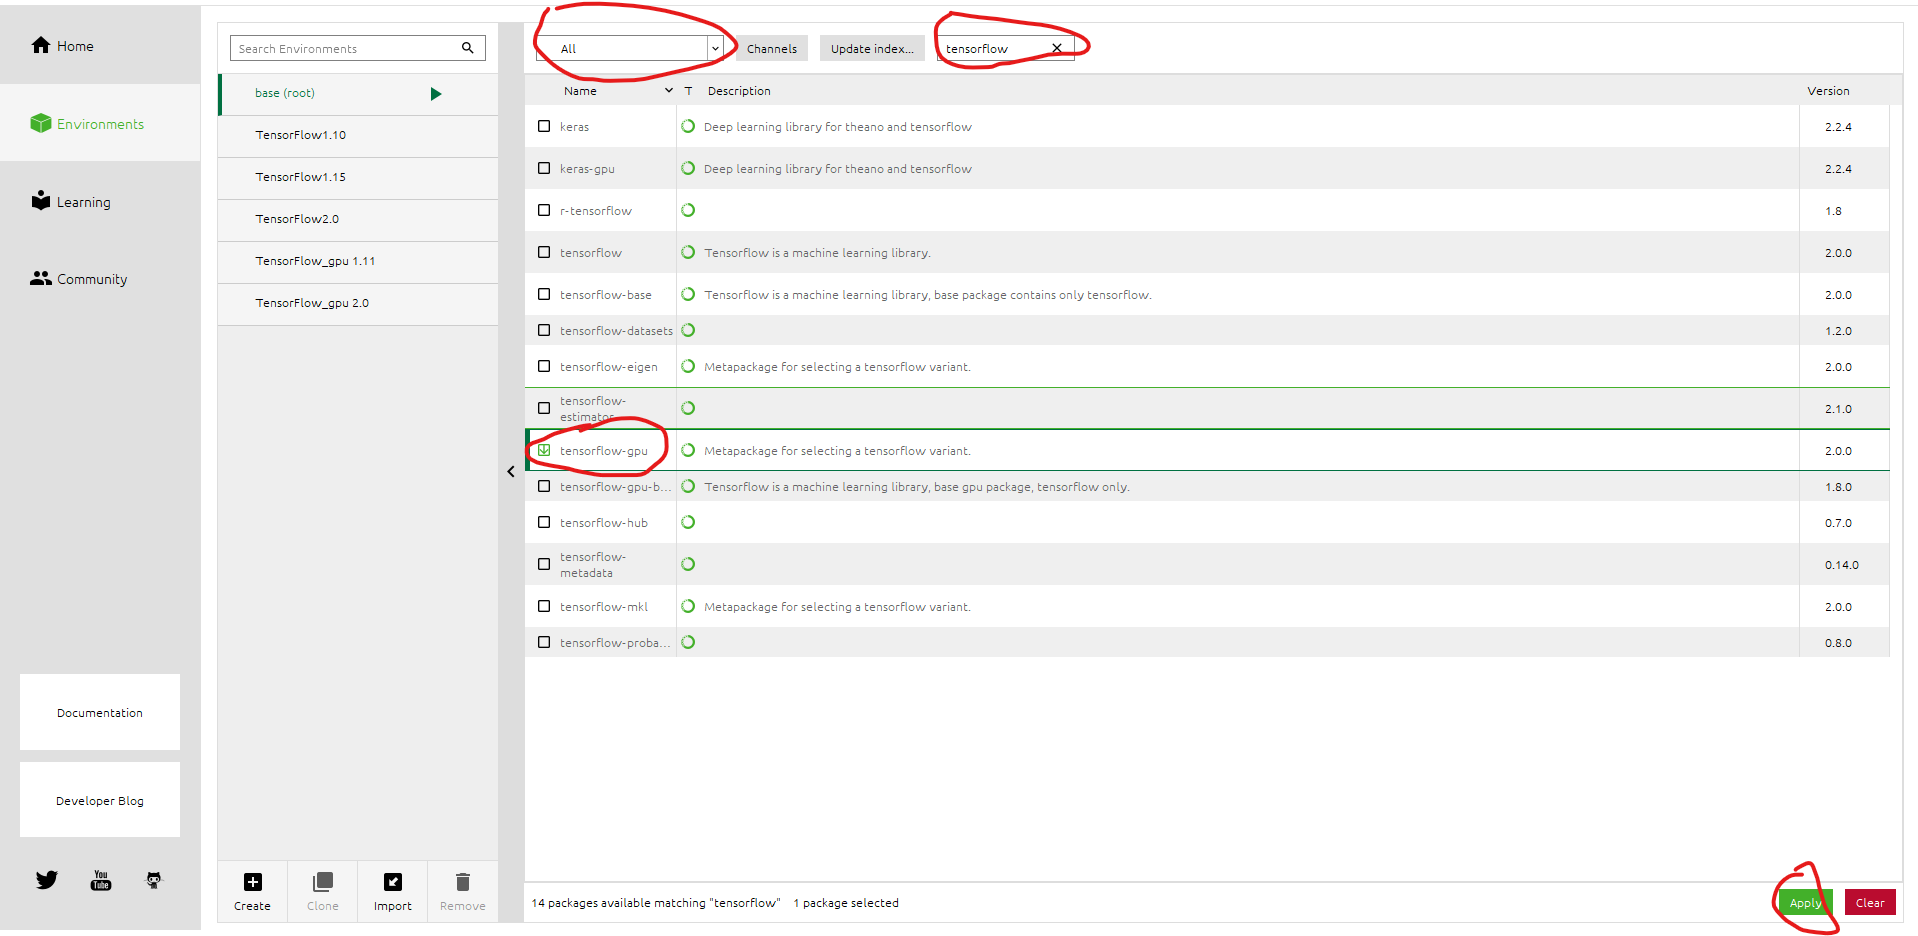Click the status circle icon for tensorflow-hub

tap(688, 522)
